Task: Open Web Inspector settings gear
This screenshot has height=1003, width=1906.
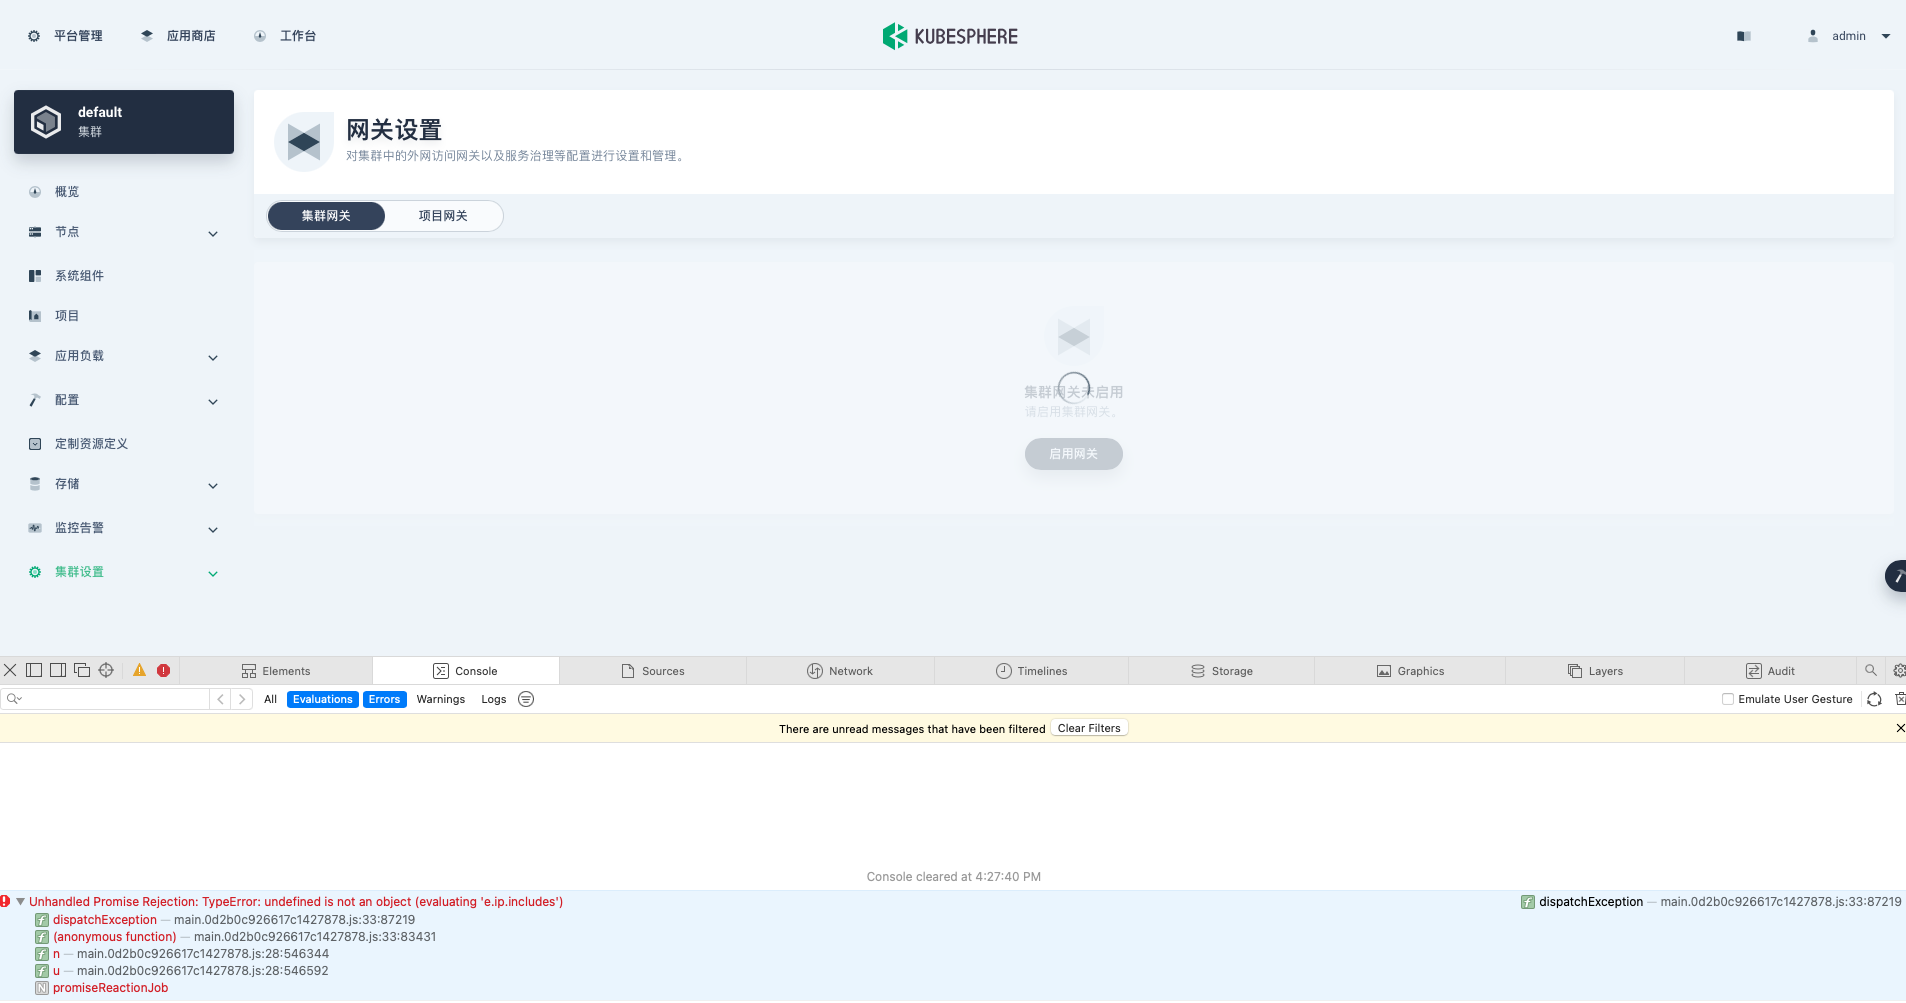Action: tap(1898, 670)
